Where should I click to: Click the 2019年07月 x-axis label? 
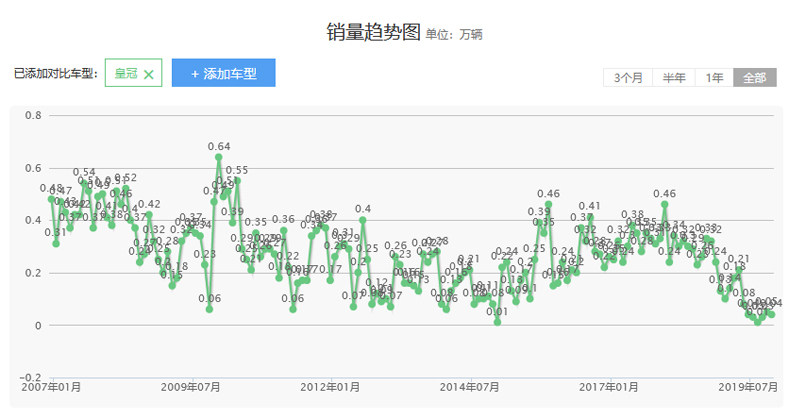tap(748, 386)
